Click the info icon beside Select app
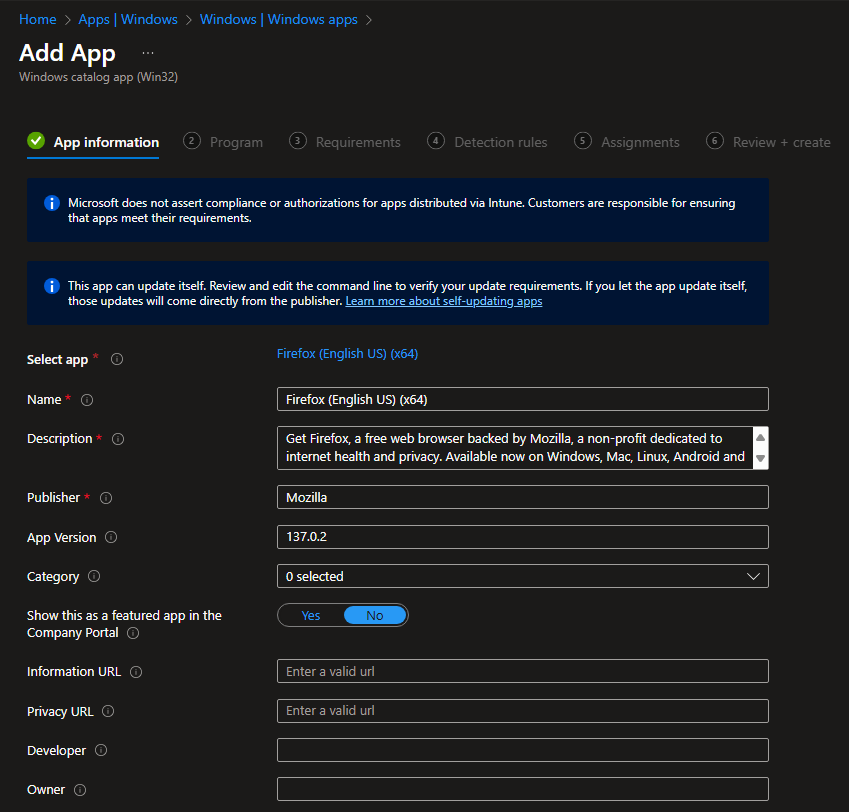This screenshot has height=812, width=849. click(x=117, y=359)
